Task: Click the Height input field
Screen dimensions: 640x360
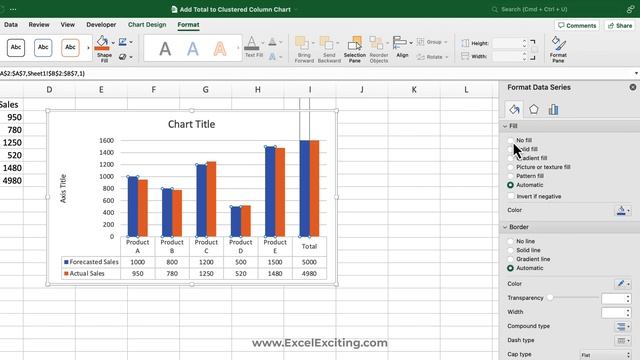Action: [506, 43]
